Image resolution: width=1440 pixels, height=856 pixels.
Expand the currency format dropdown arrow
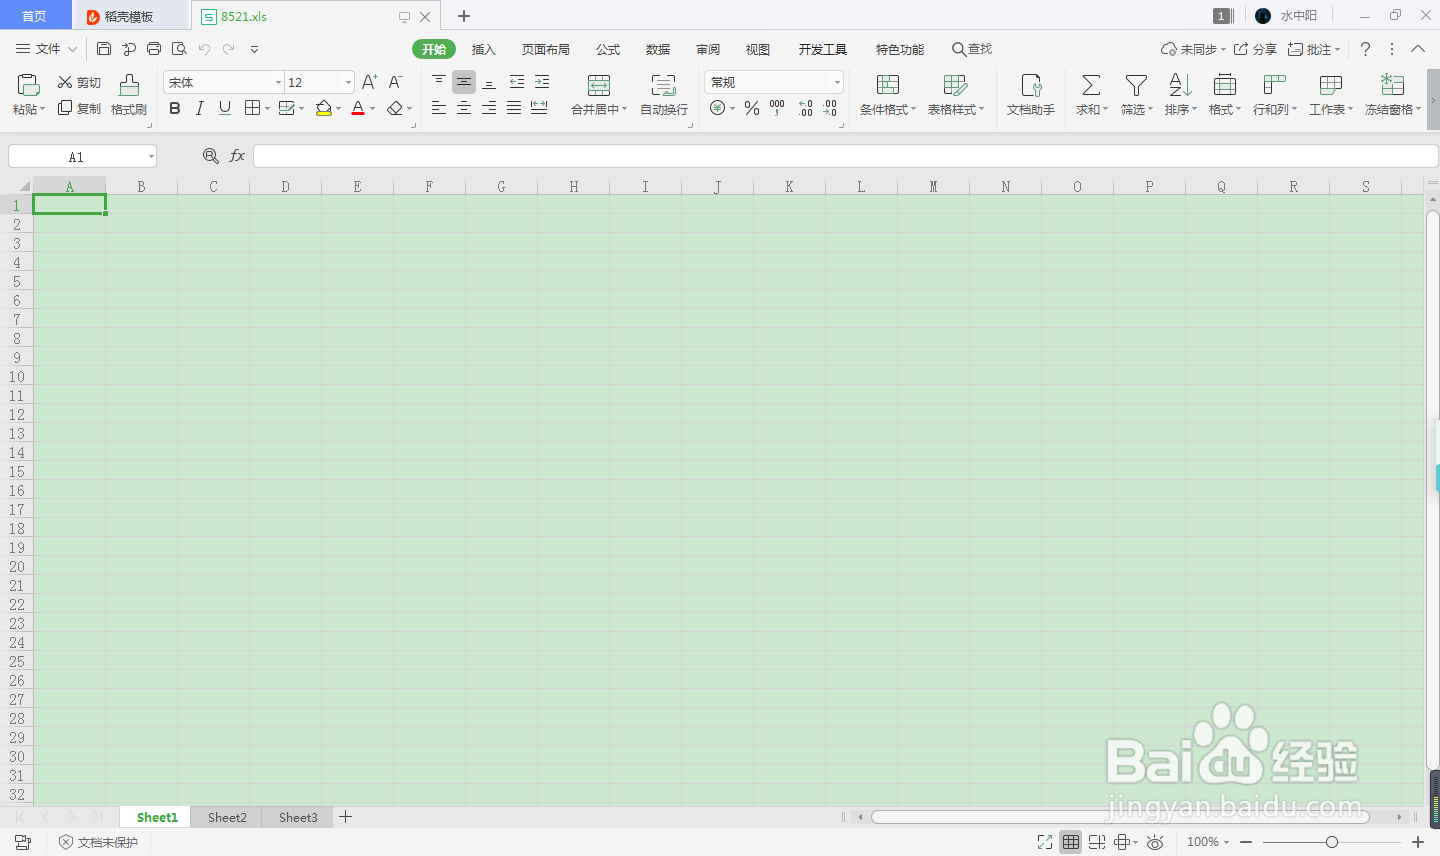click(733, 108)
